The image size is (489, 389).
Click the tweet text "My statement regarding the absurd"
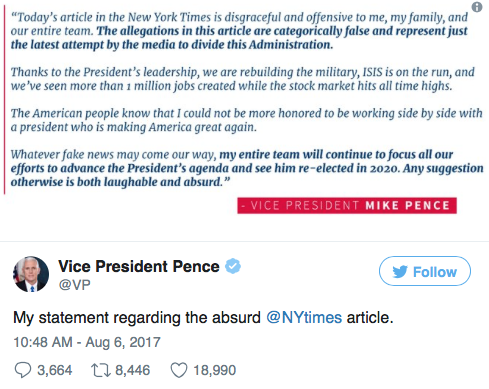click(x=137, y=317)
